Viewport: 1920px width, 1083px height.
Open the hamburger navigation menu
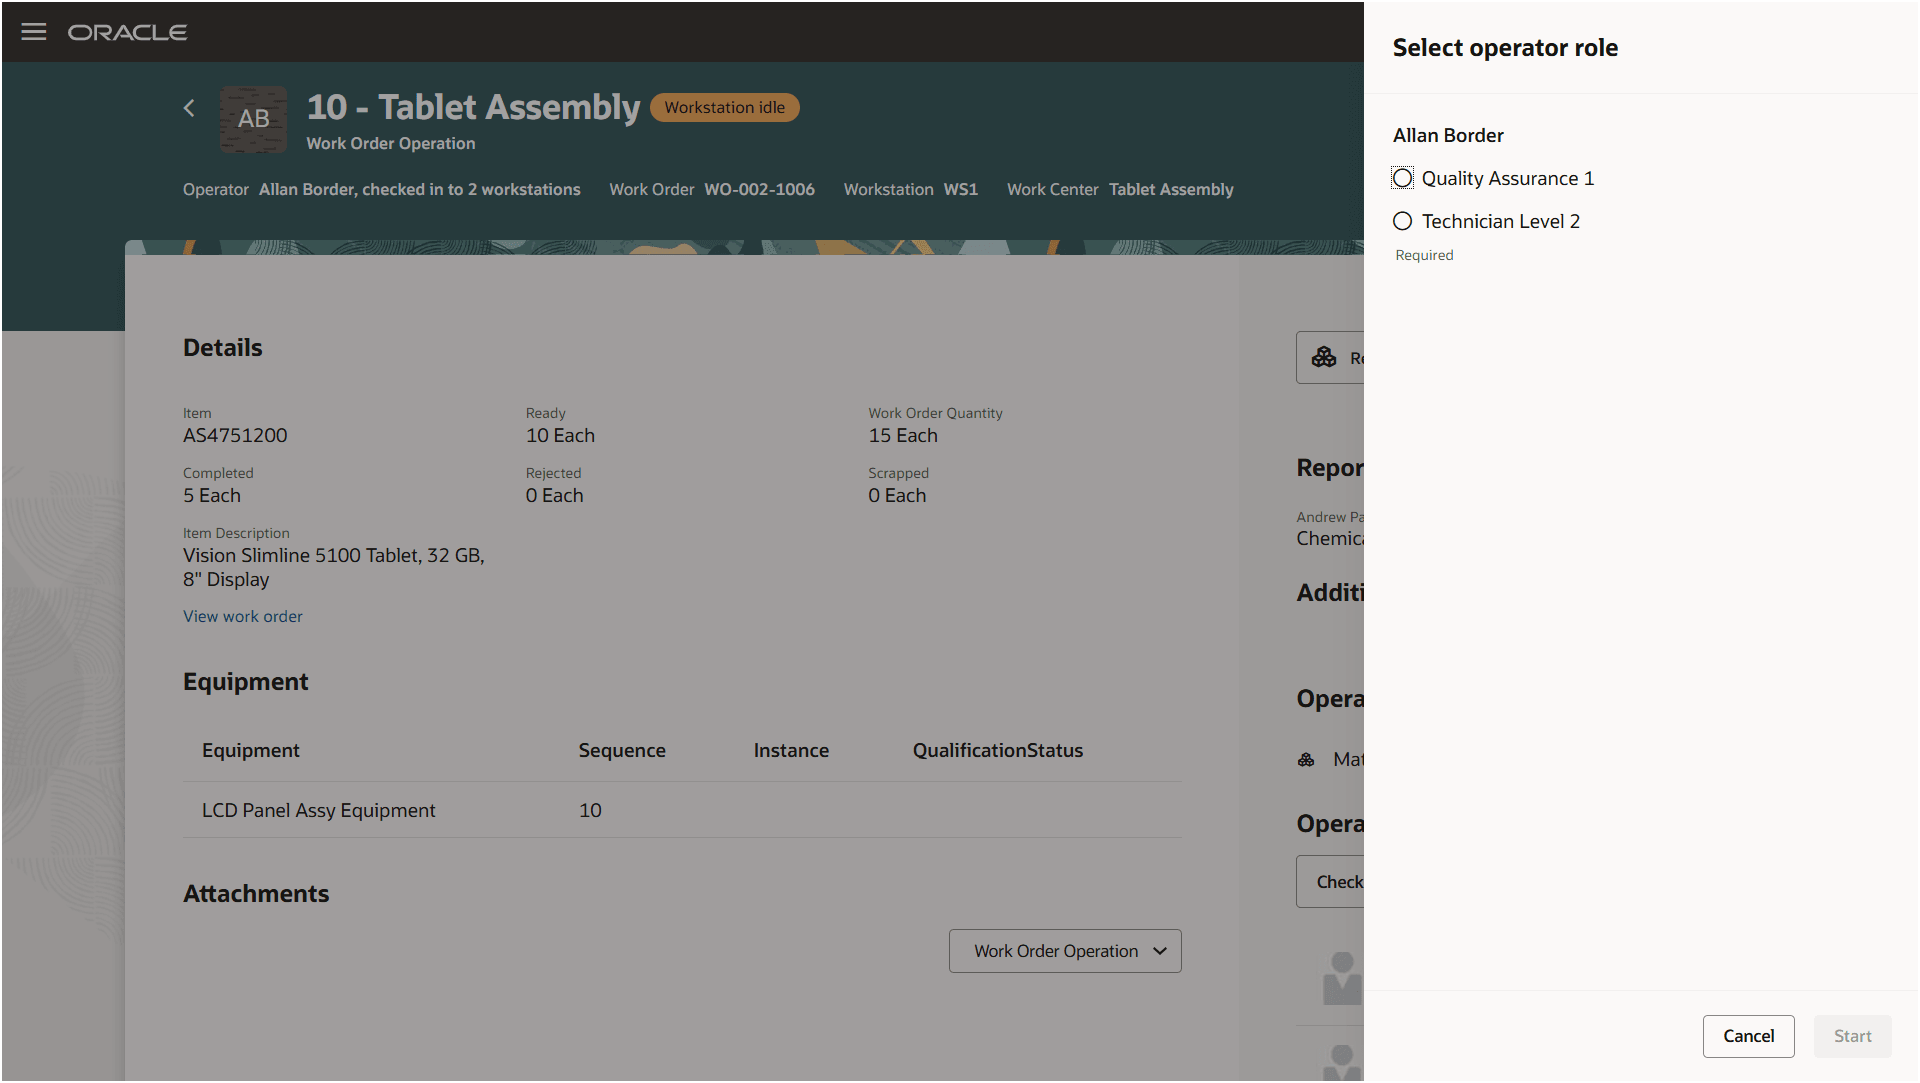tap(34, 32)
